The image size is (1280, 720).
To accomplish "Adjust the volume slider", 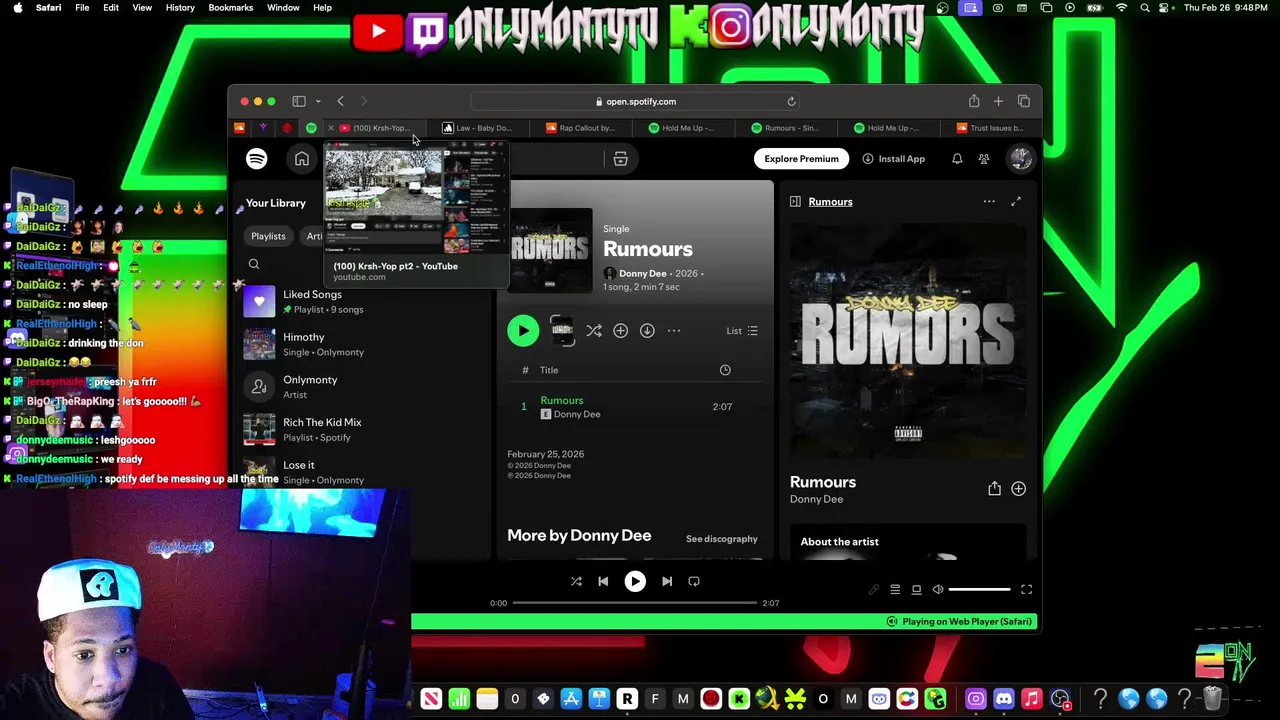I will click(x=979, y=590).
